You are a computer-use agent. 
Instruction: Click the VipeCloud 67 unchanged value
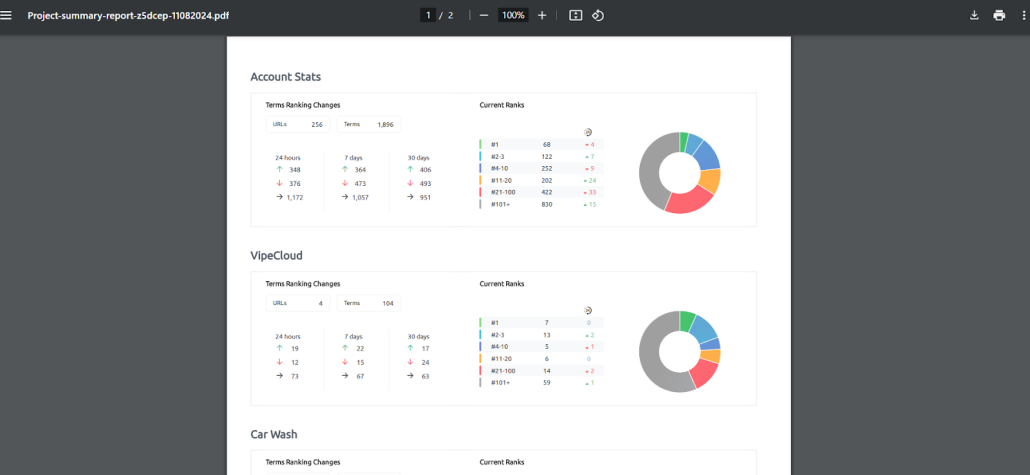pos(360,376)
